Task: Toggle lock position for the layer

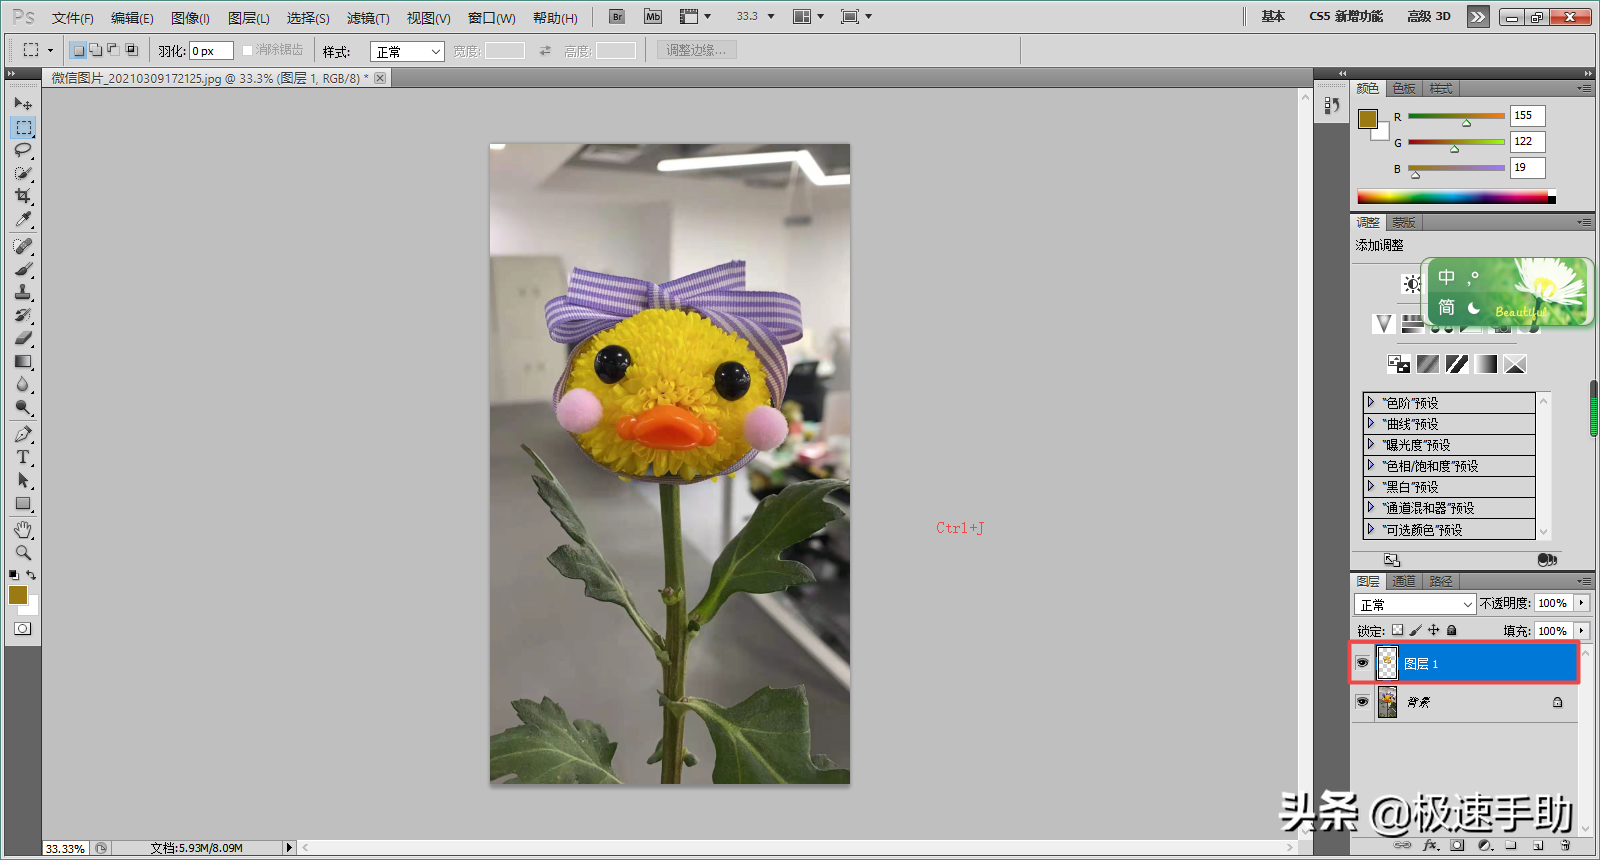Action: (x=1433, y=630)
